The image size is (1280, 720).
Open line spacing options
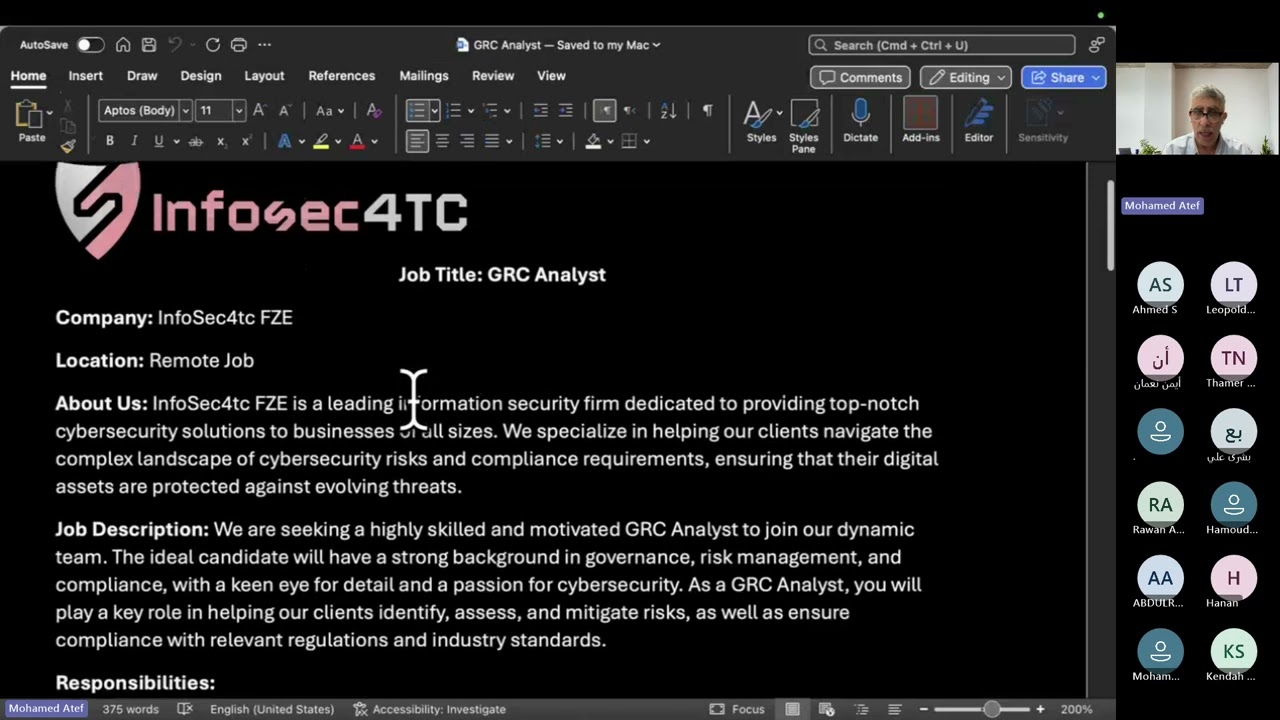tap(544, 142)
